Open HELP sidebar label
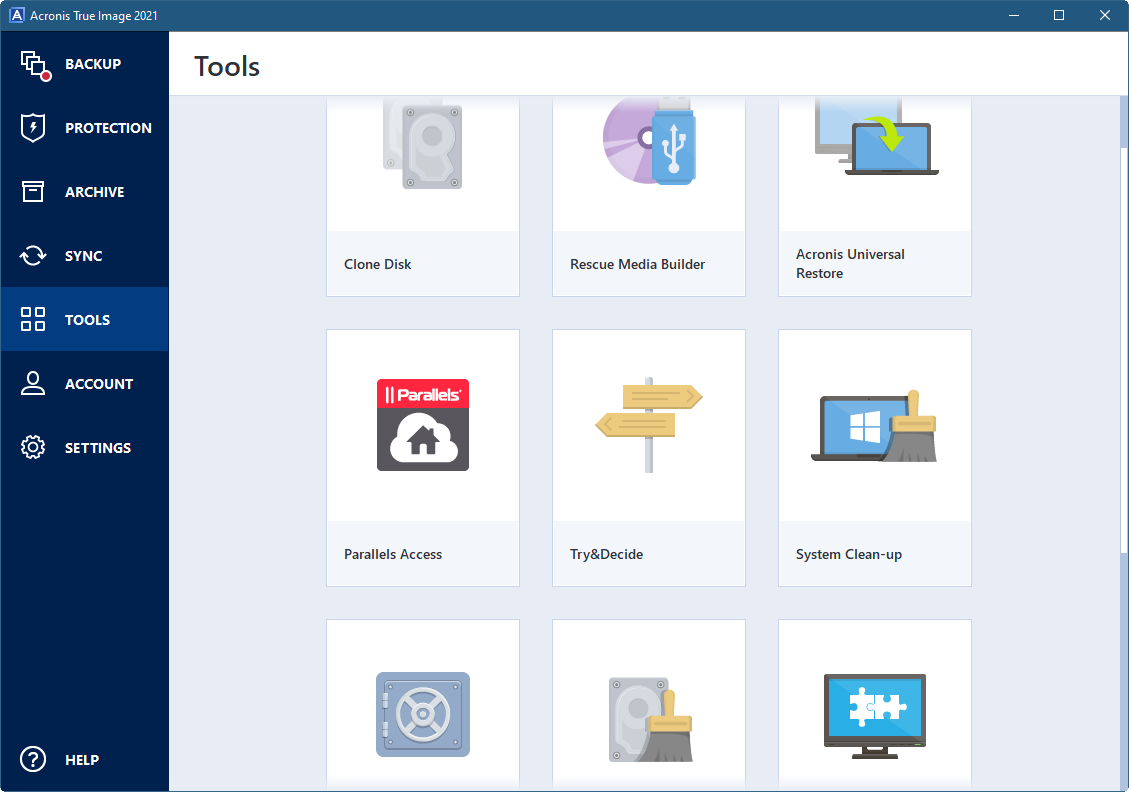Screen dimensions: 1129x792 (82, 760)
